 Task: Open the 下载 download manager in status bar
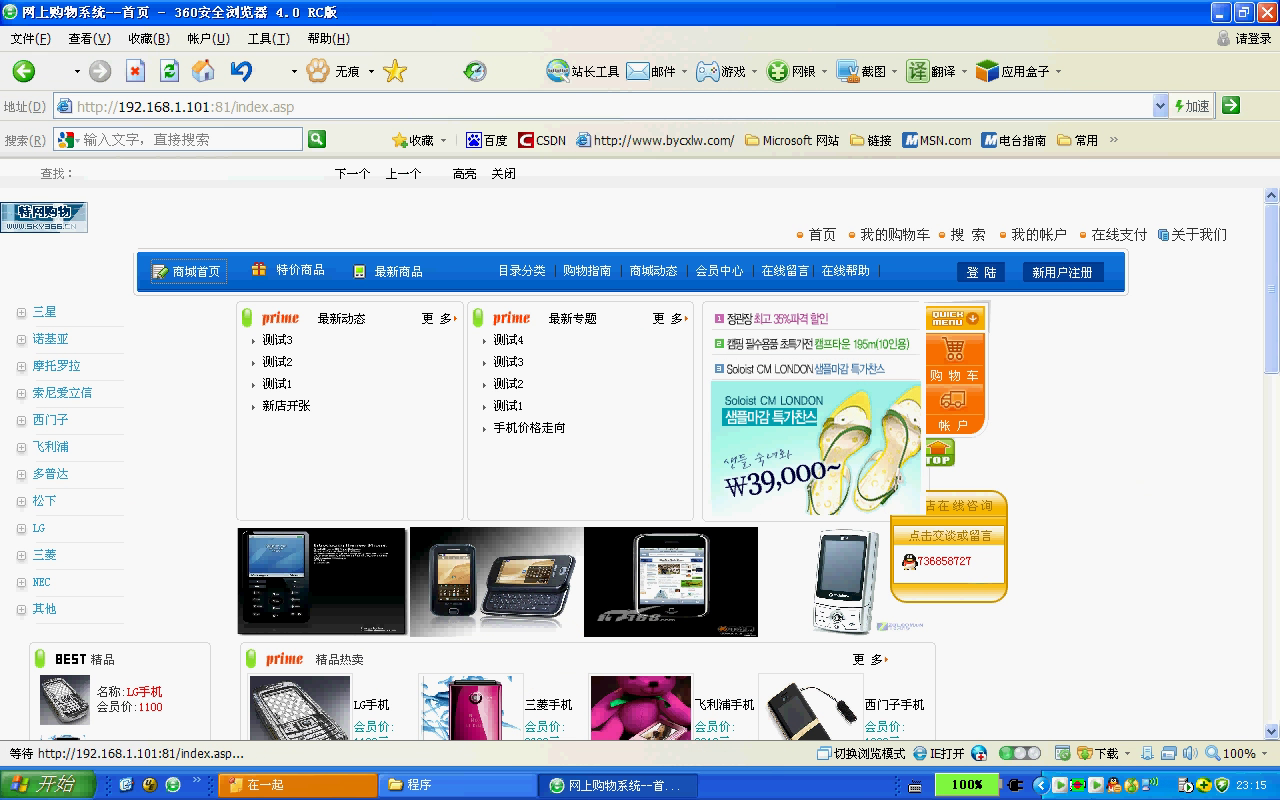pyautogui.click(x=1098, y=753)
